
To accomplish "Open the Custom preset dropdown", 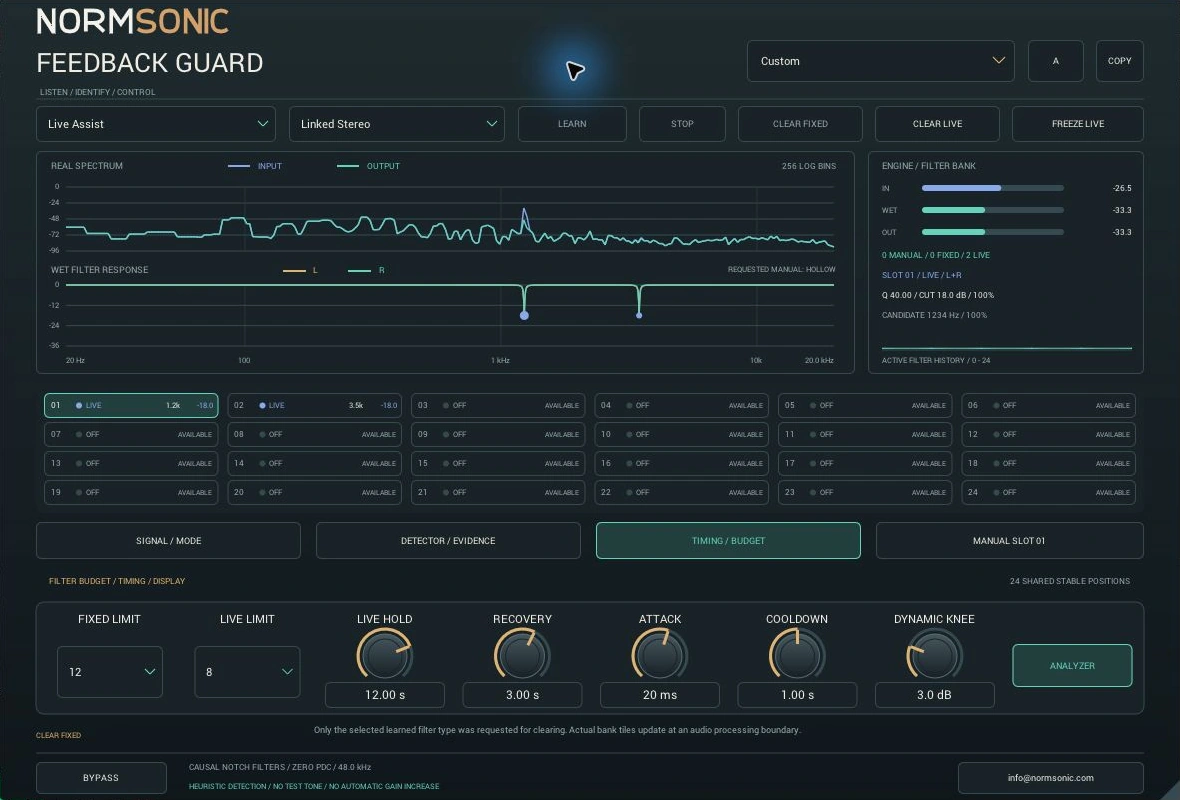I will 880,61.
